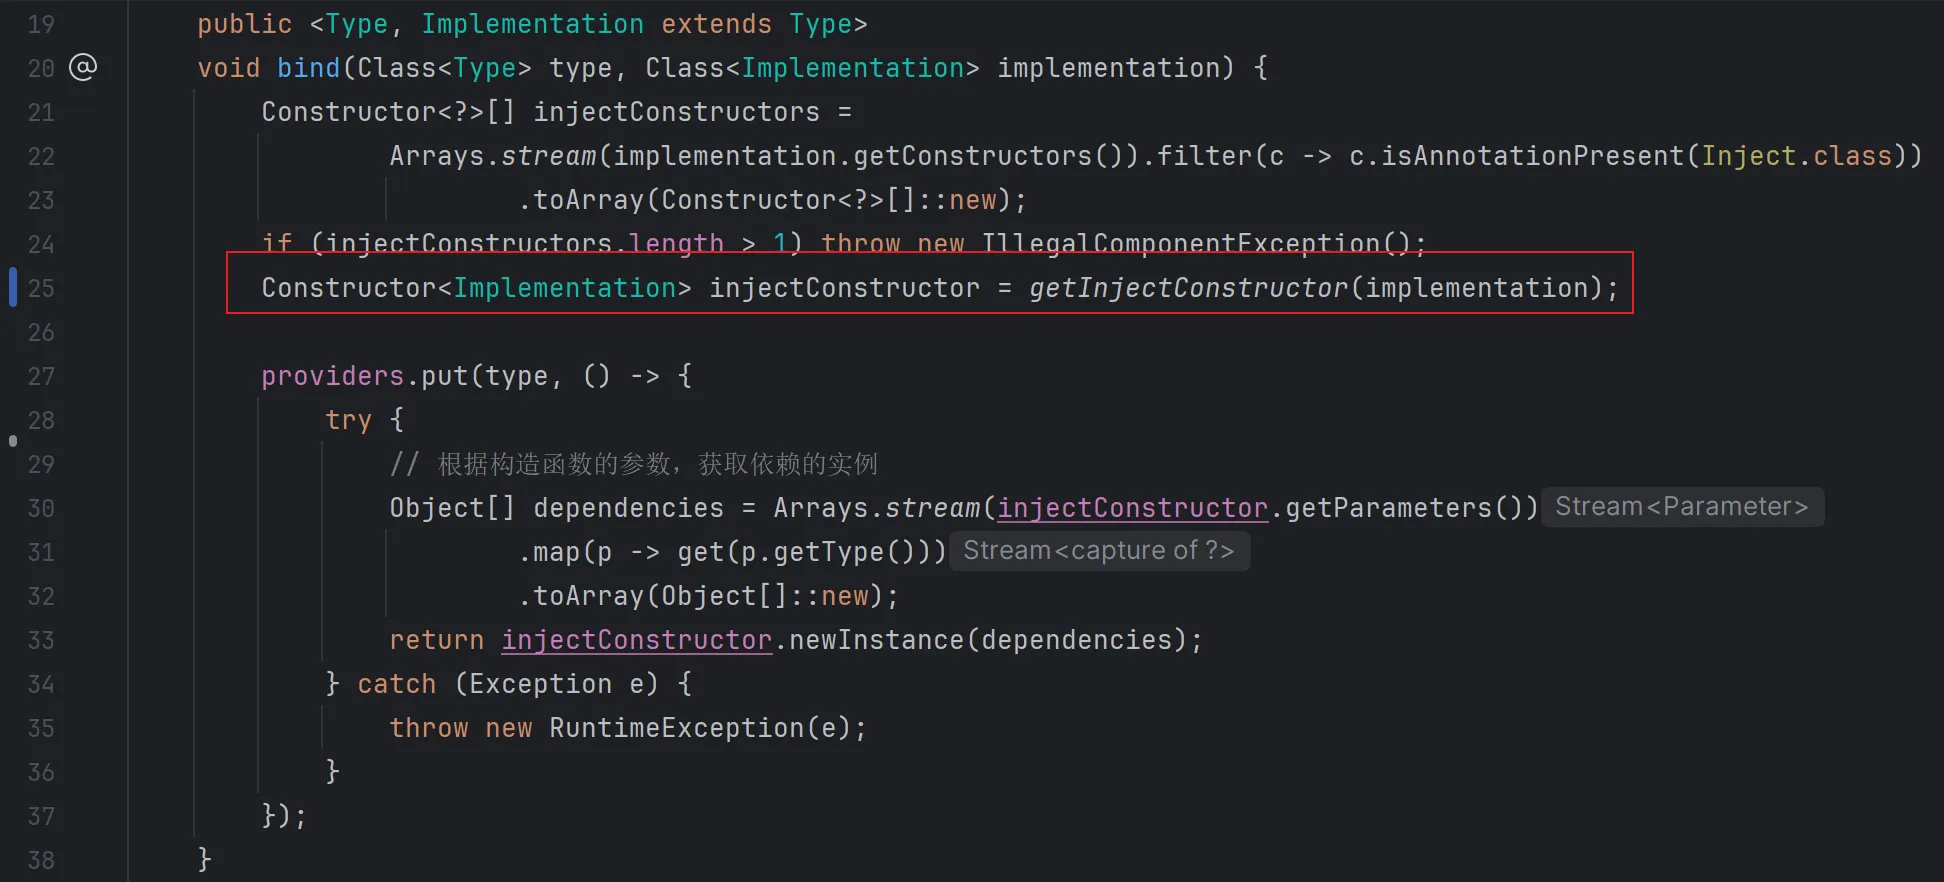
Task: Click the Stream<Parameter> inlay hint
Action: click(1681, 507)
